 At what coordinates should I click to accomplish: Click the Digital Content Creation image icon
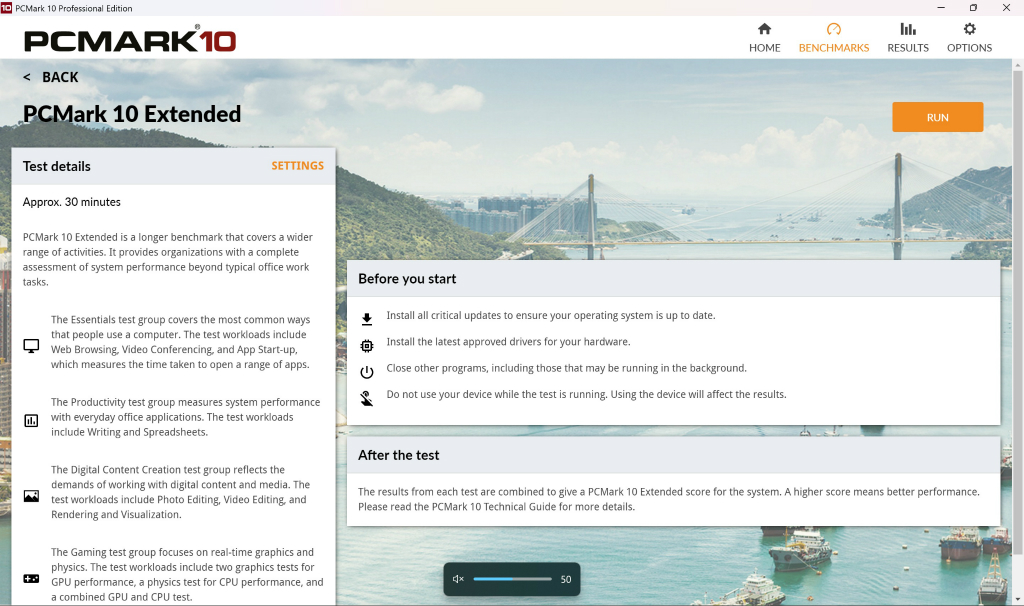point(31,496)
